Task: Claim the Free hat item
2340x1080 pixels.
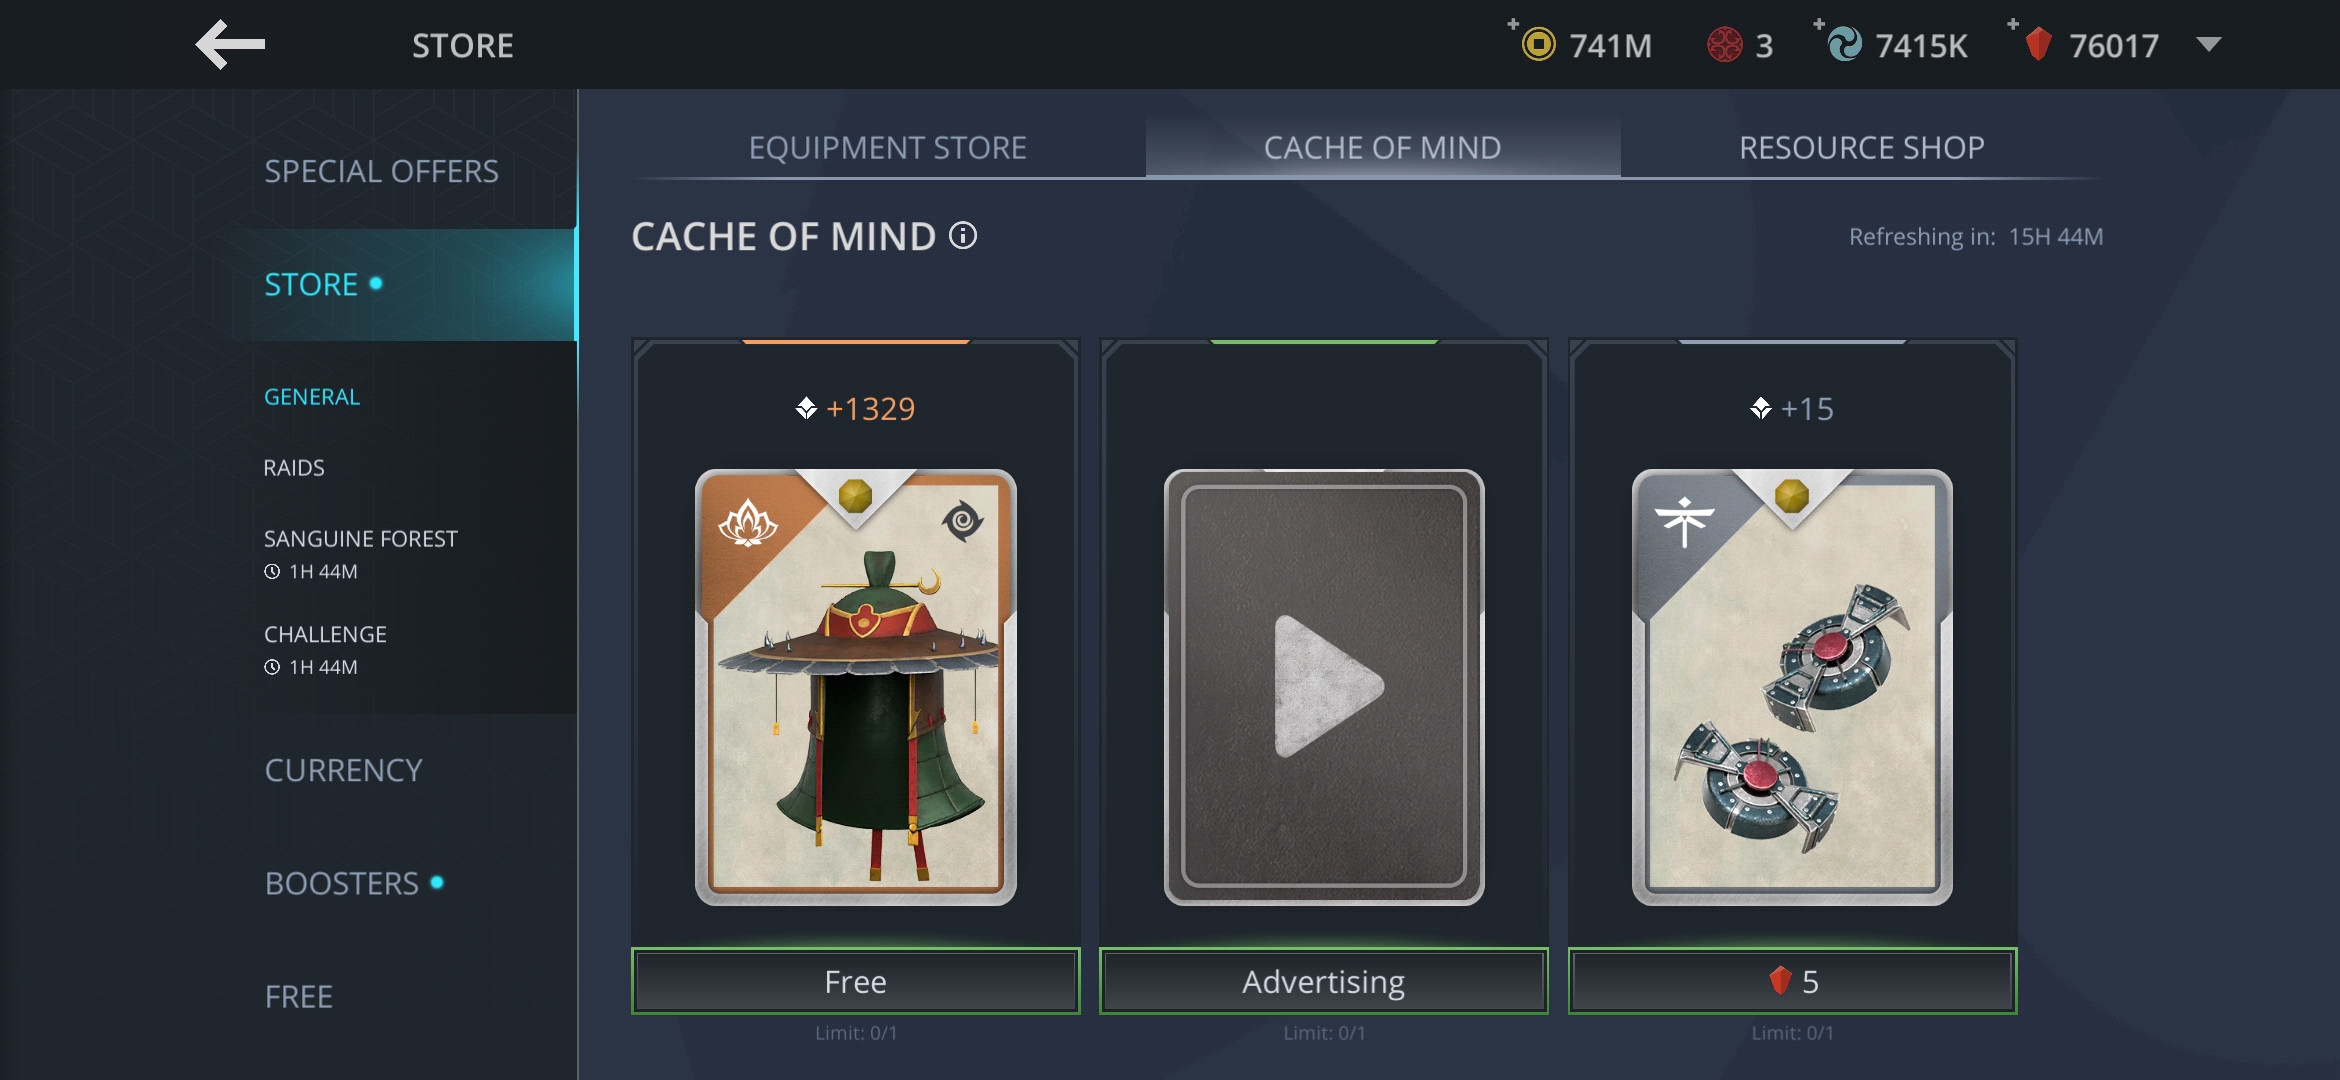Action: pos(856,981)
